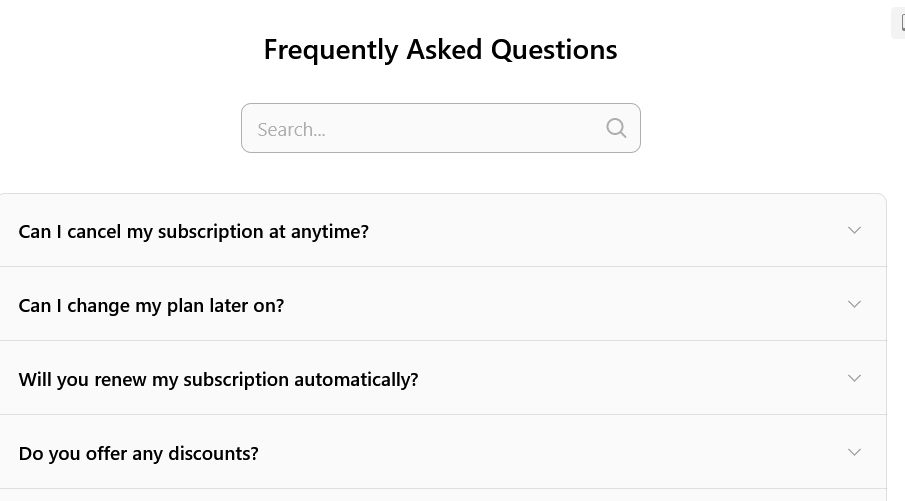905x501 pixels.
Task: Open the change plan FAQ question text
Action: point(151,305)
